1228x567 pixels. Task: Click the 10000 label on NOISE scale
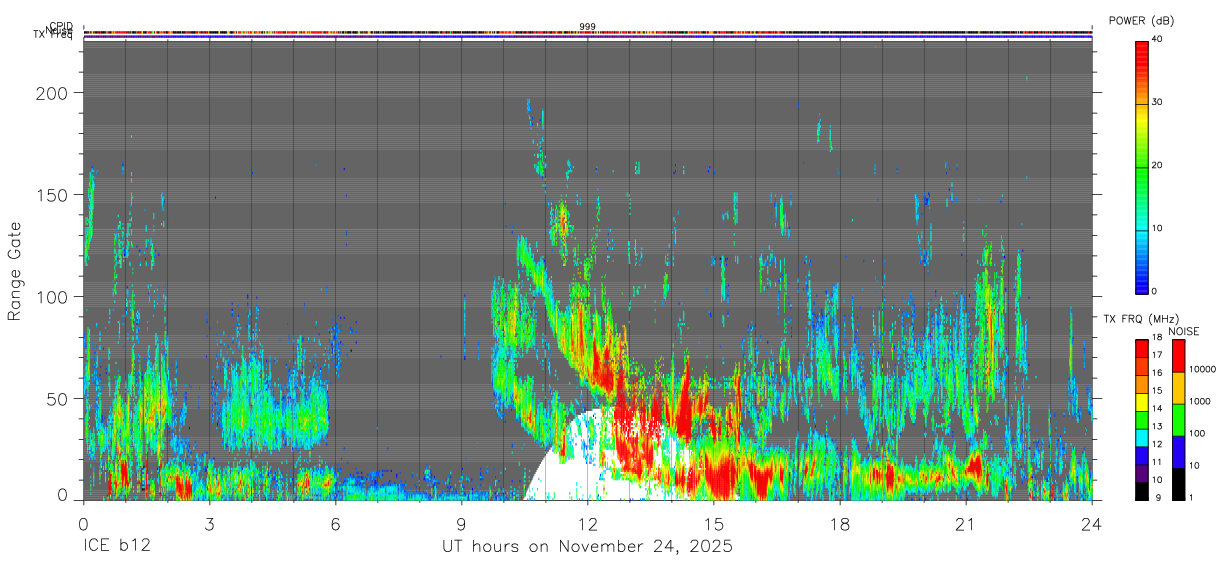point(1203,369)
